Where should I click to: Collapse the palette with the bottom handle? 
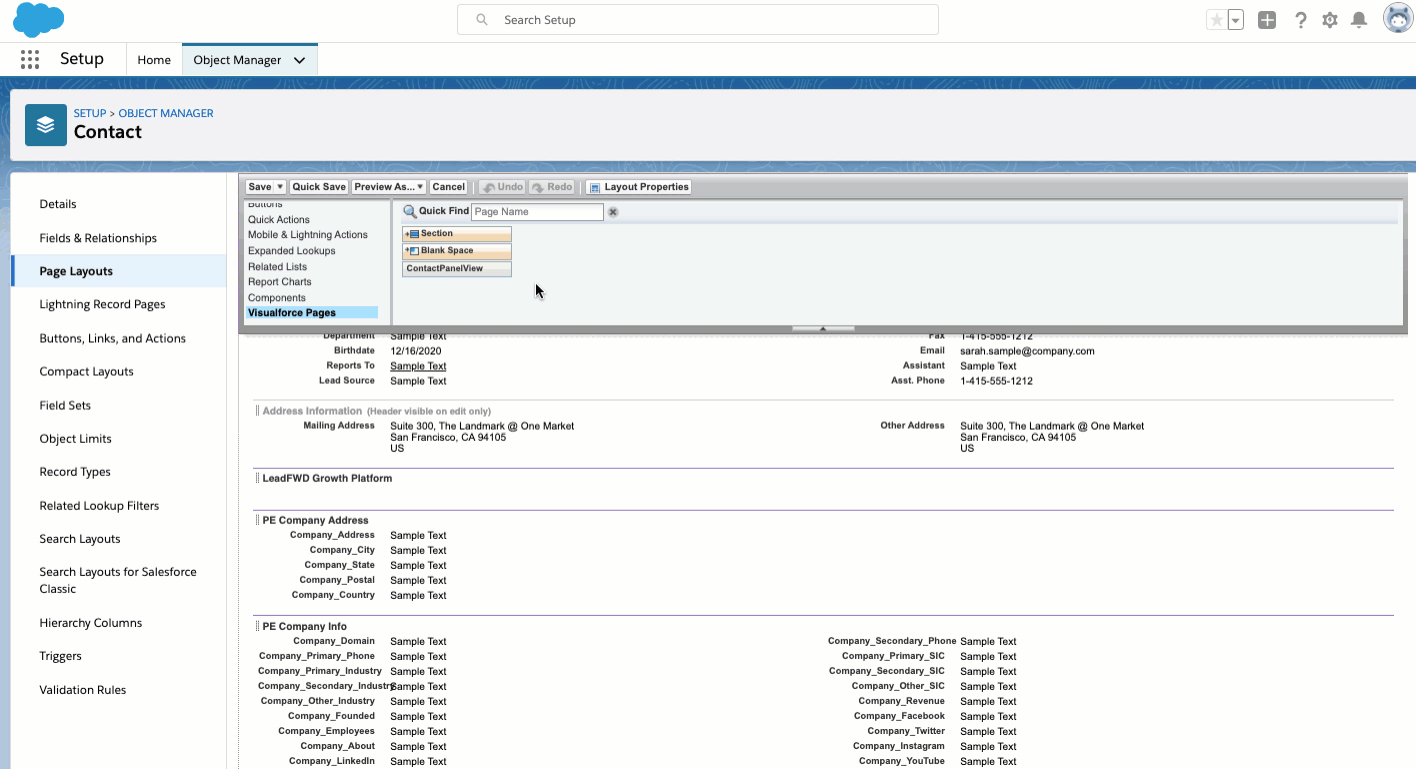(823, 328)
